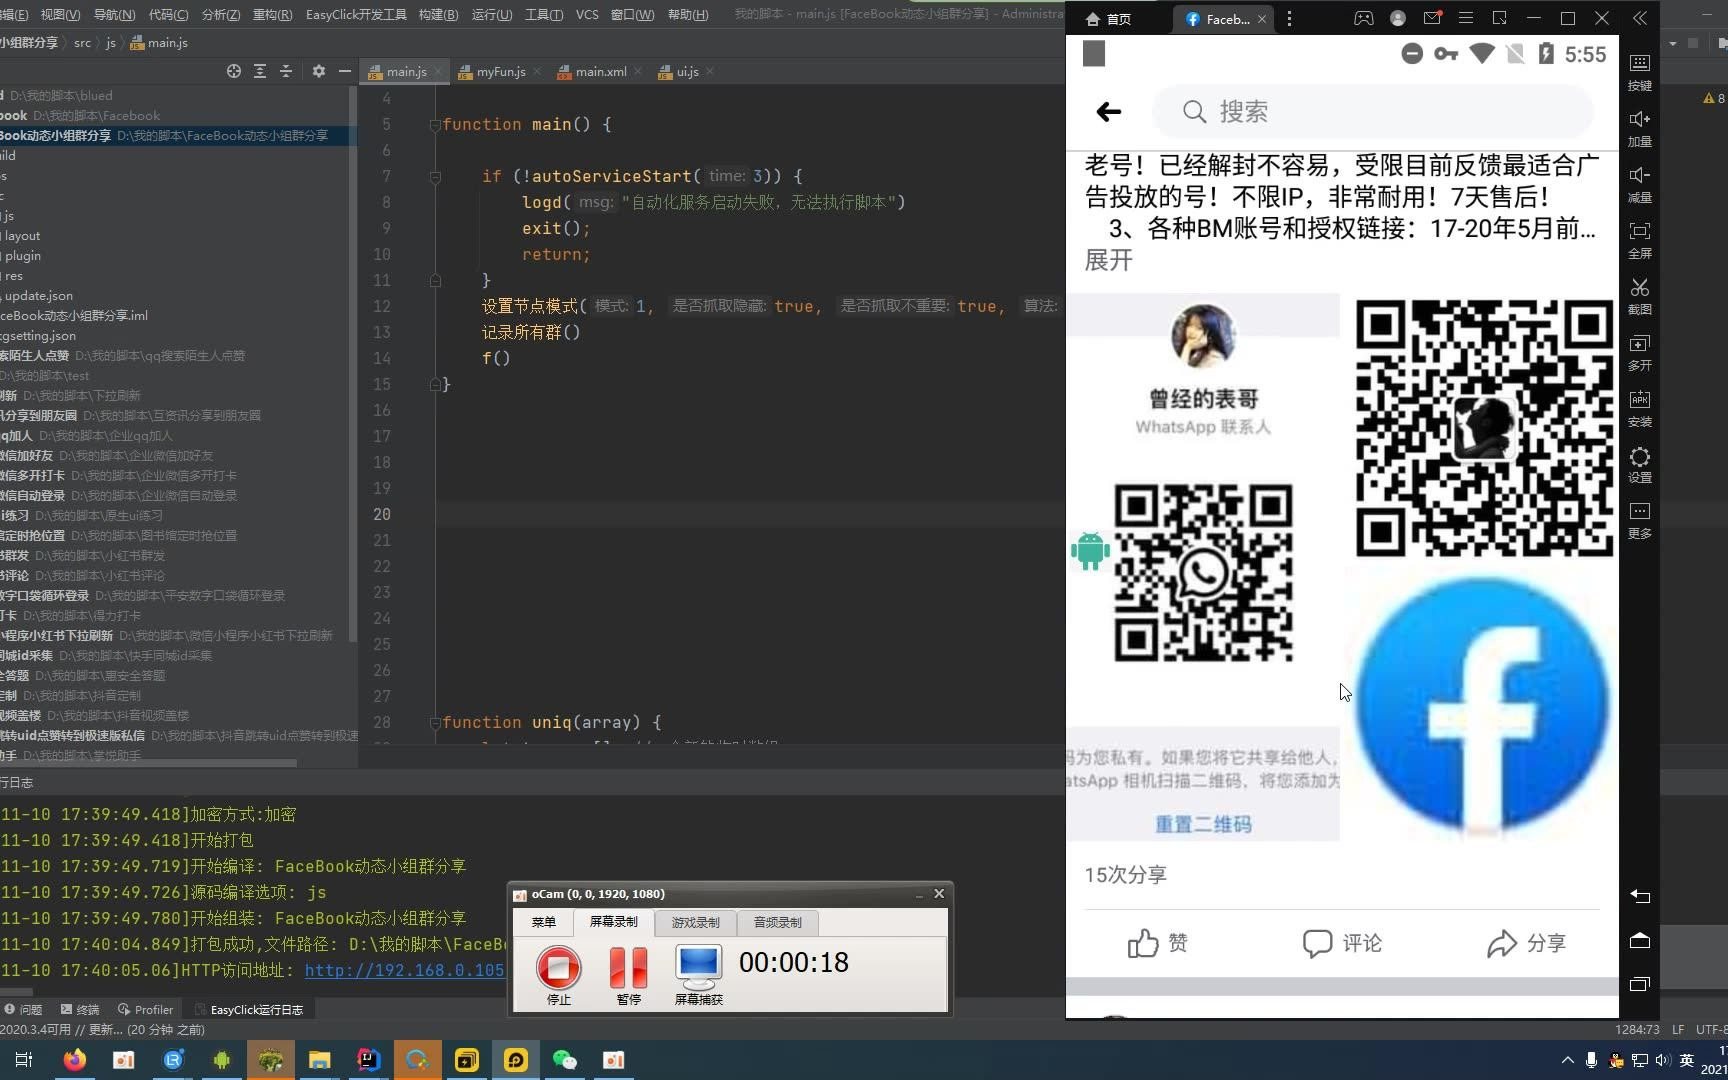Click the green Android floating icon
1728x1080 pixels.
[x=1090, y=551]
